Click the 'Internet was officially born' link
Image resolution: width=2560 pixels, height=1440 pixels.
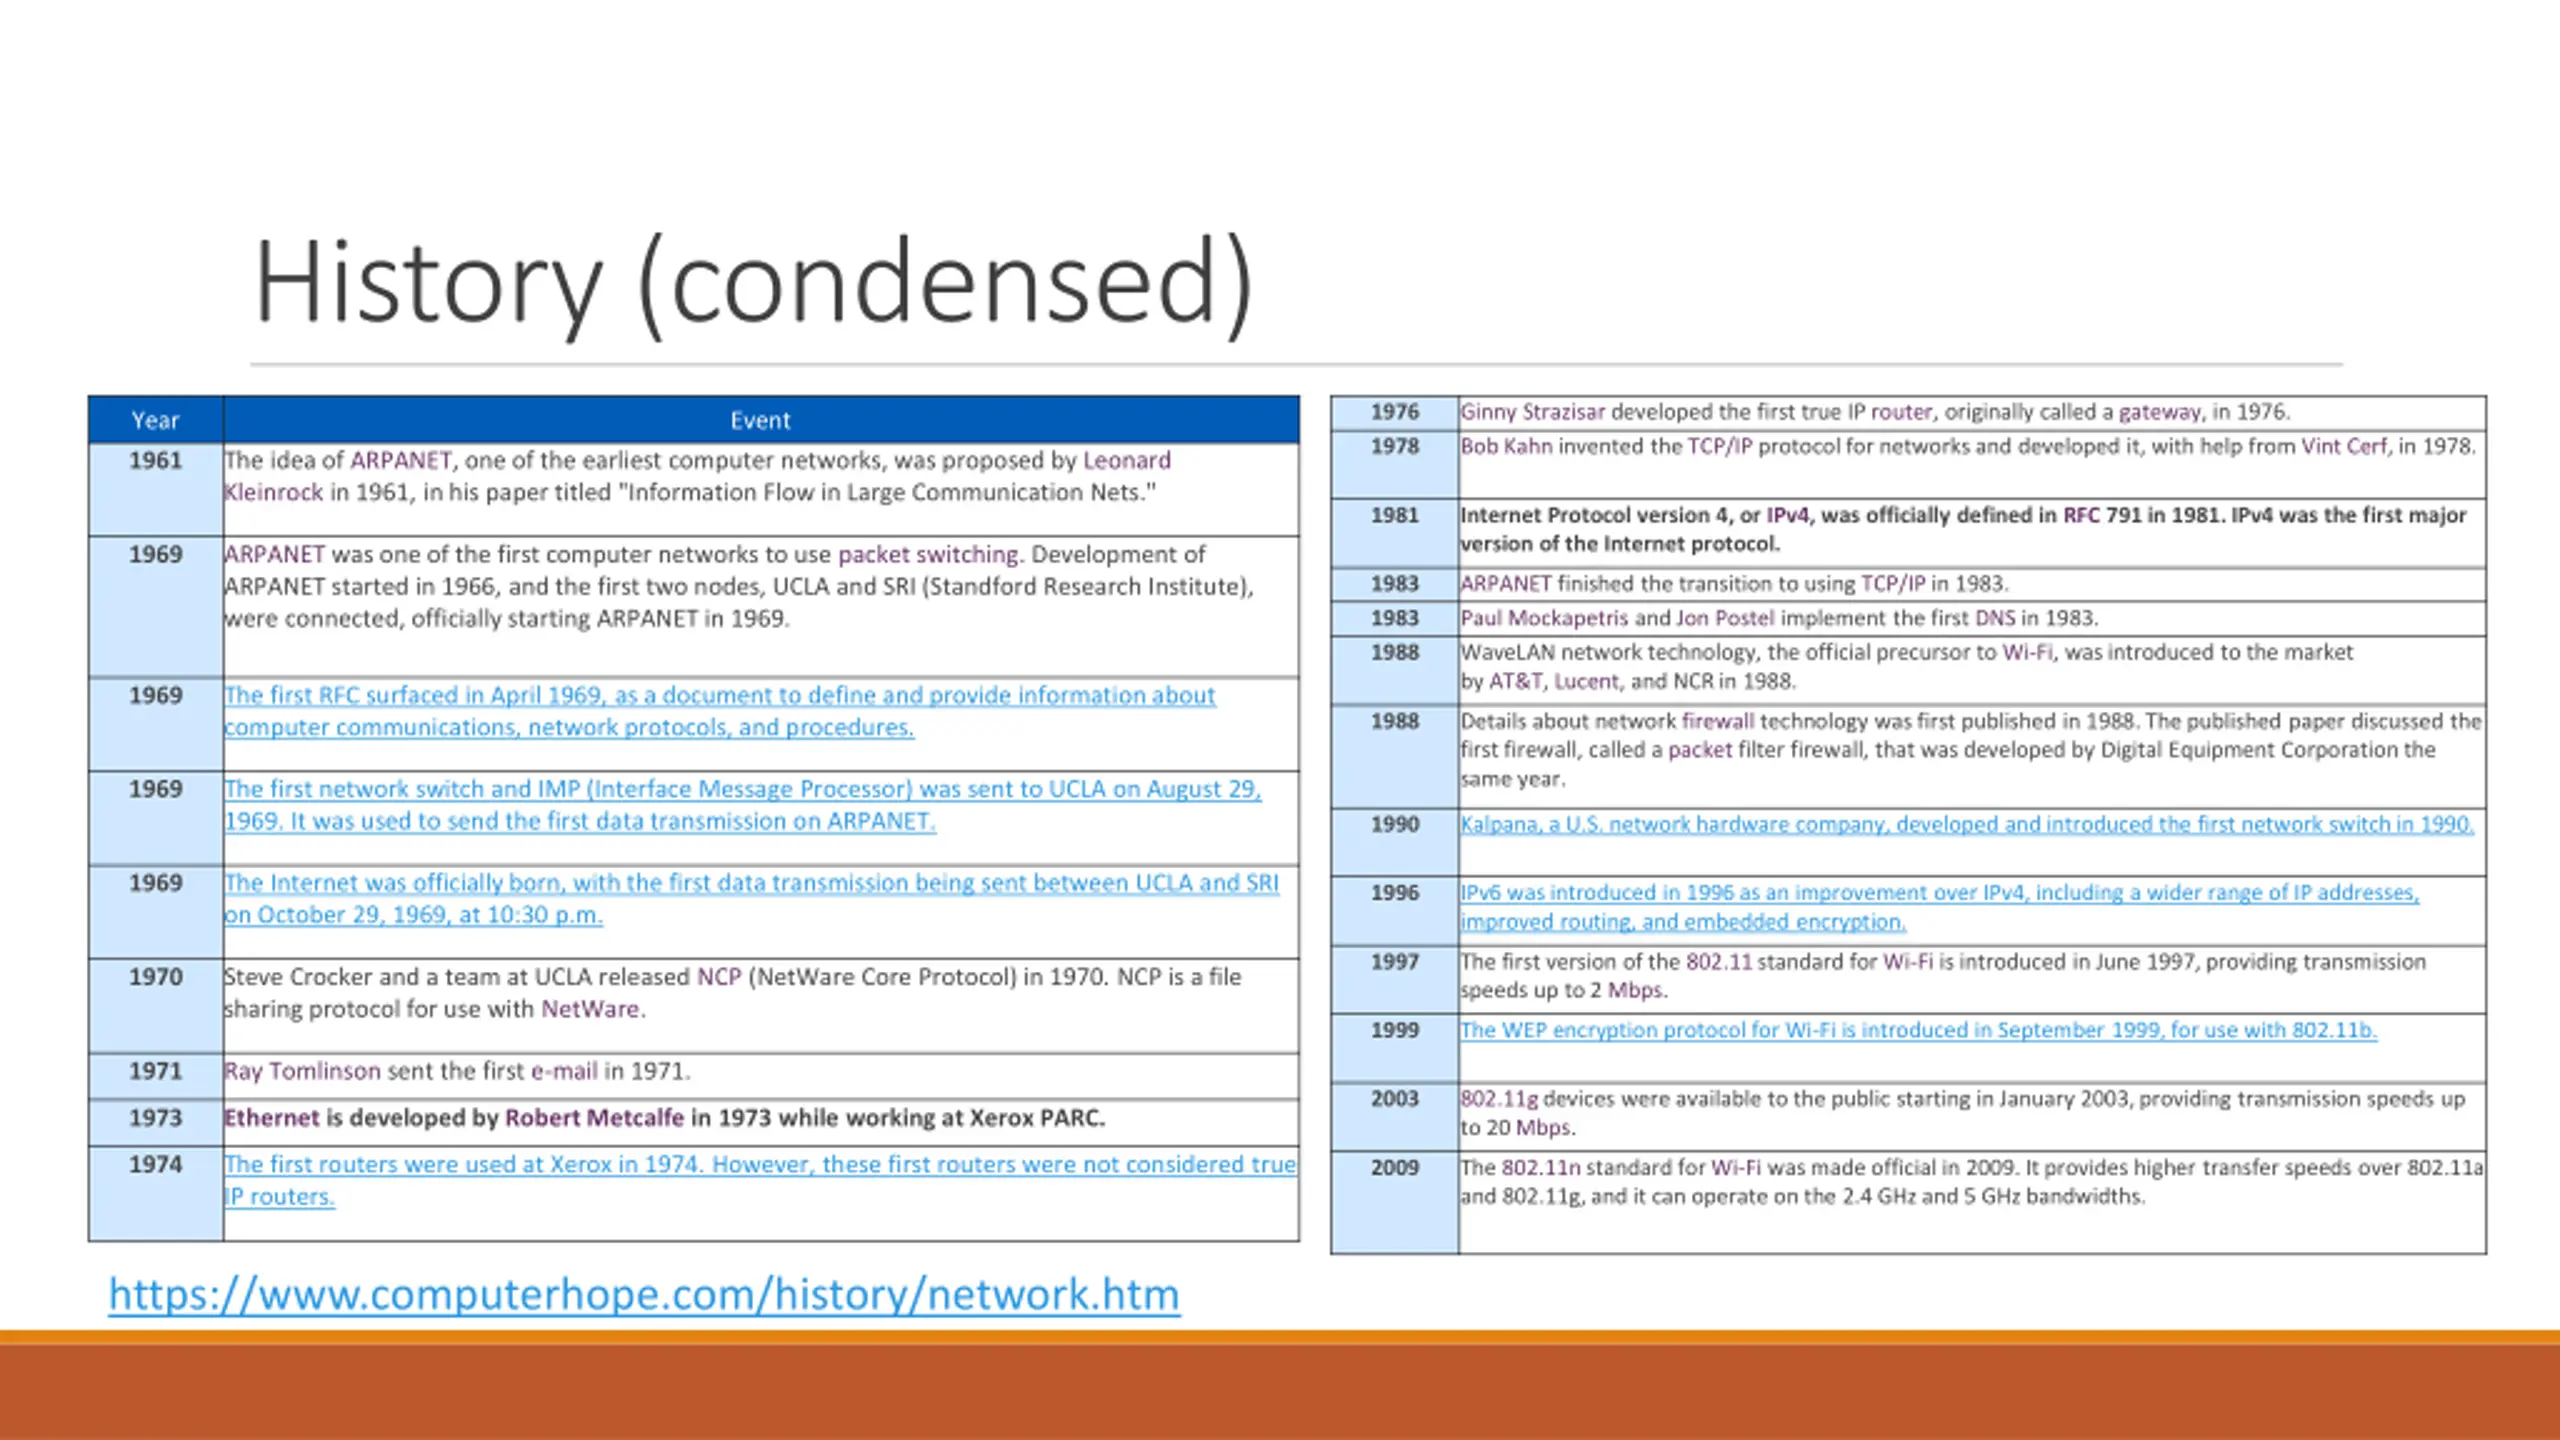pos(750,884)
